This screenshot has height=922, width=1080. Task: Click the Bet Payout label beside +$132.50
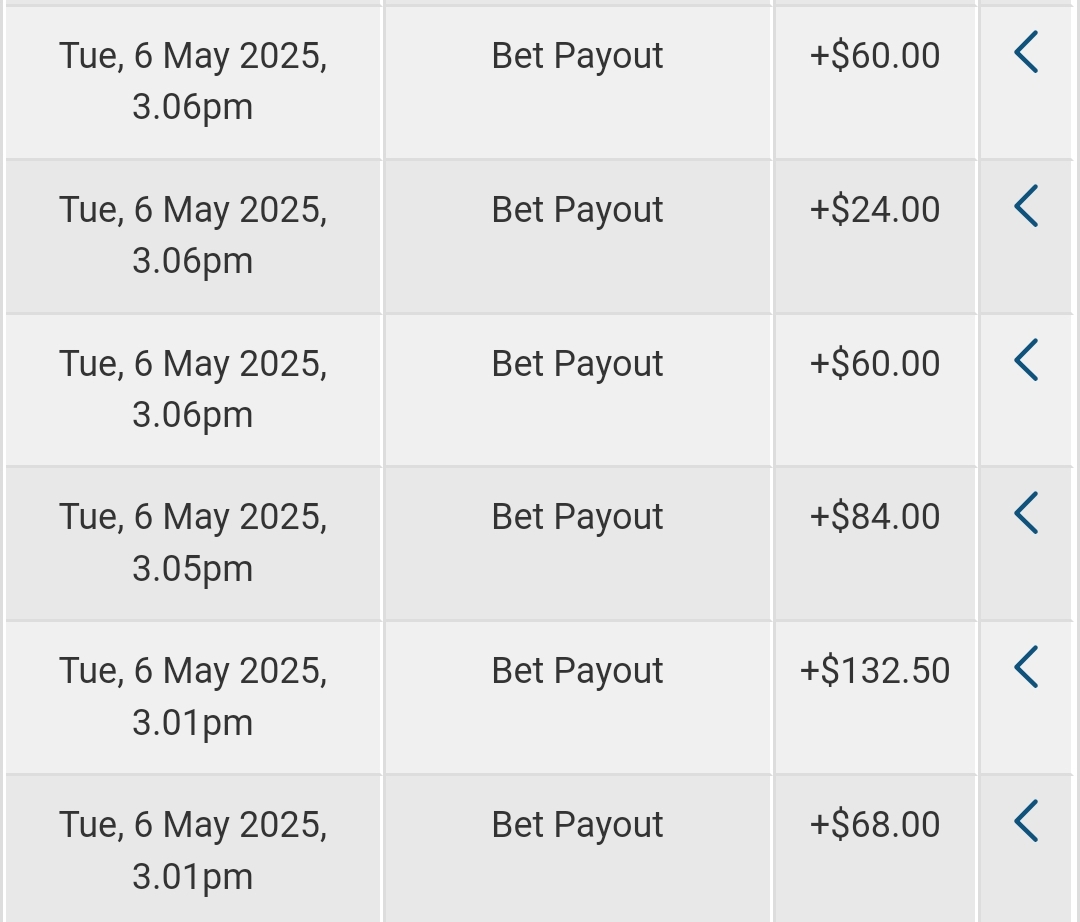[x=577, y=671]
